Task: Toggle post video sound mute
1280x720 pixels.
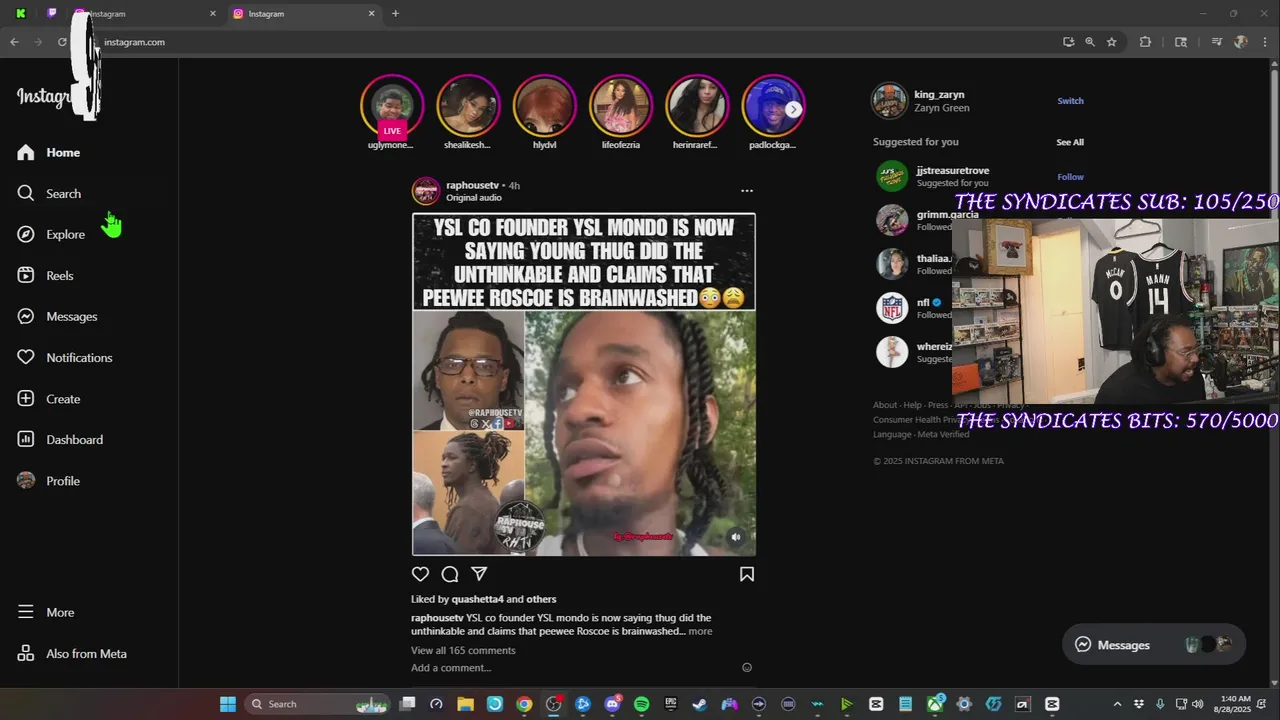Action: [x=736, y=537]
